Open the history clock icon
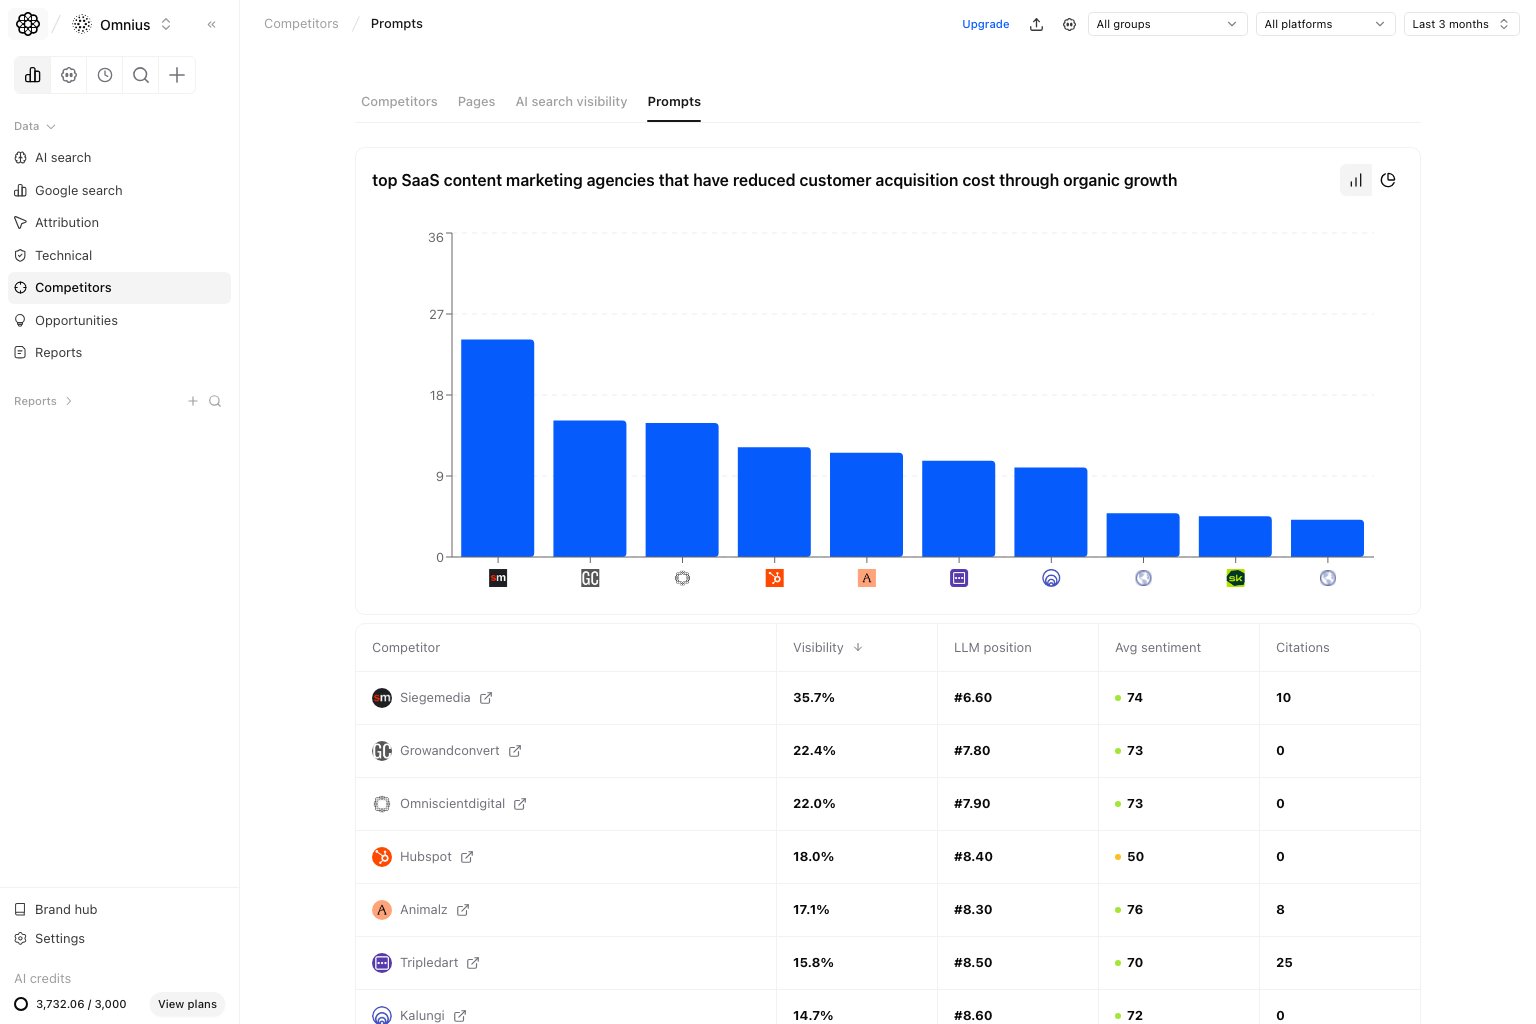Screen dimensions: 1536x1024 tap(105, 75)
